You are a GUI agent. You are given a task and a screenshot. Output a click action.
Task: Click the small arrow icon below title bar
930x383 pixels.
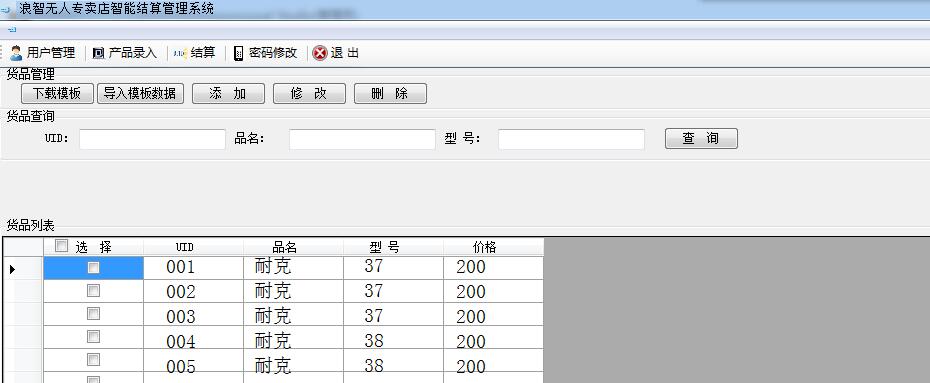coord(12,29)
